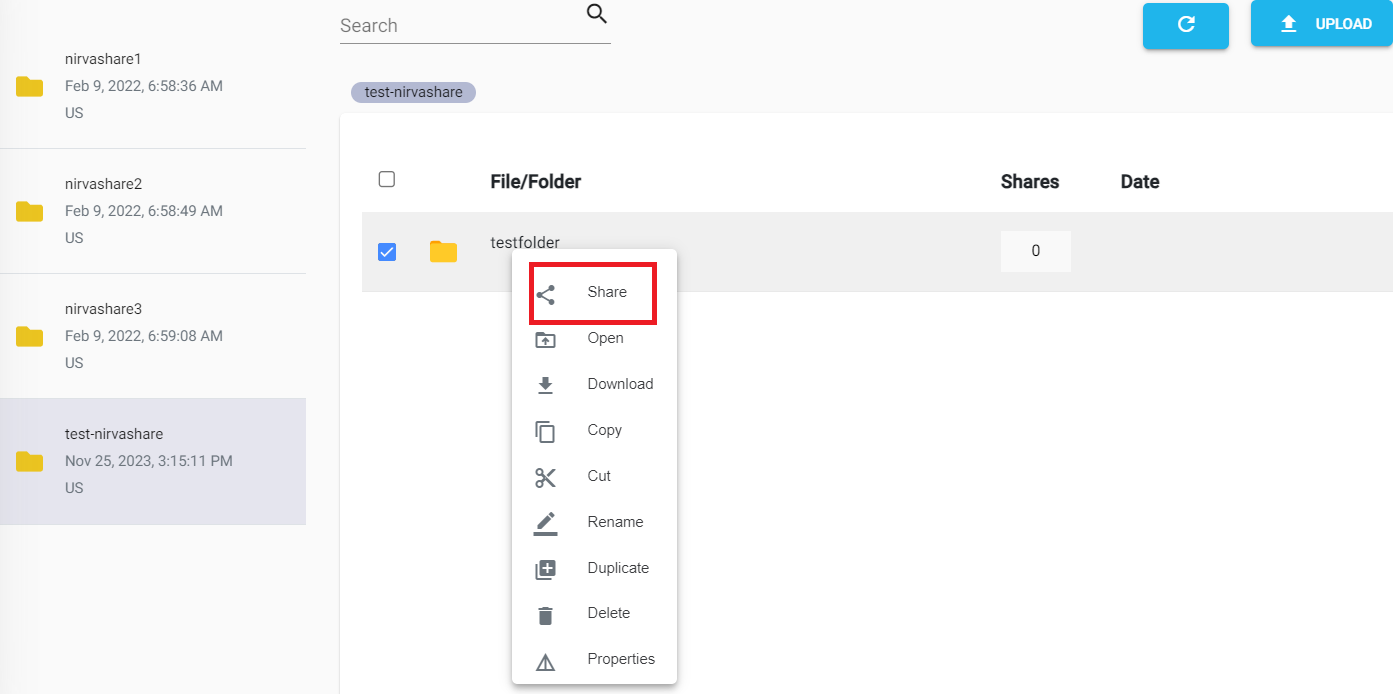Click the Shares count for testfolder
This screenshot has width=1393, height=694.
coord(1035,251)
